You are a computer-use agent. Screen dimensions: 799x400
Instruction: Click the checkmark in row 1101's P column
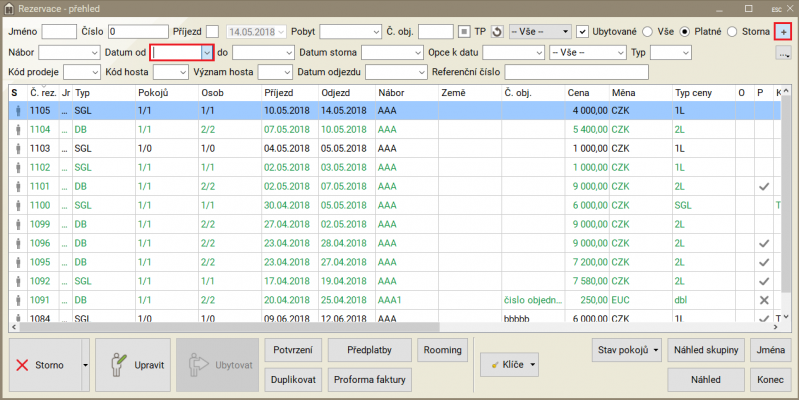coord(763,186)
